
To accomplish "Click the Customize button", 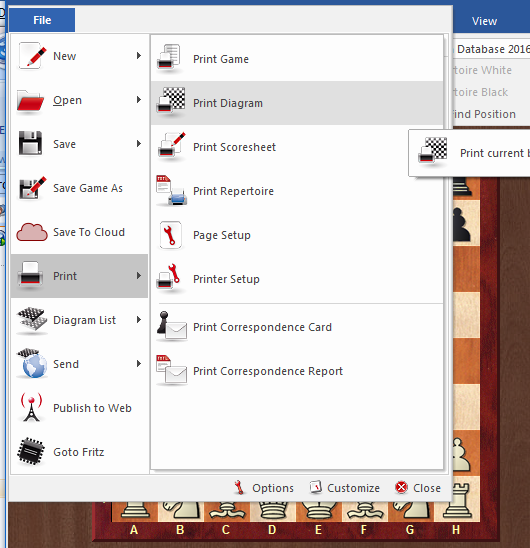I will coord(345,488).
